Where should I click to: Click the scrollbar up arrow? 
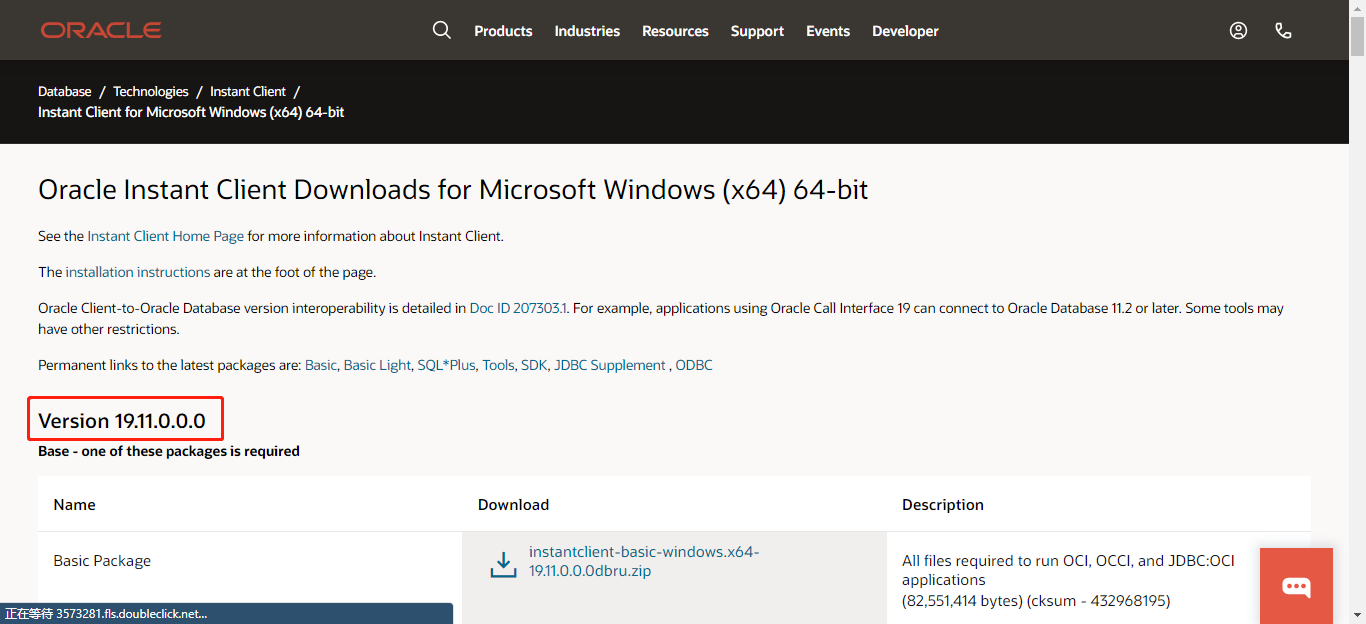1357,8
